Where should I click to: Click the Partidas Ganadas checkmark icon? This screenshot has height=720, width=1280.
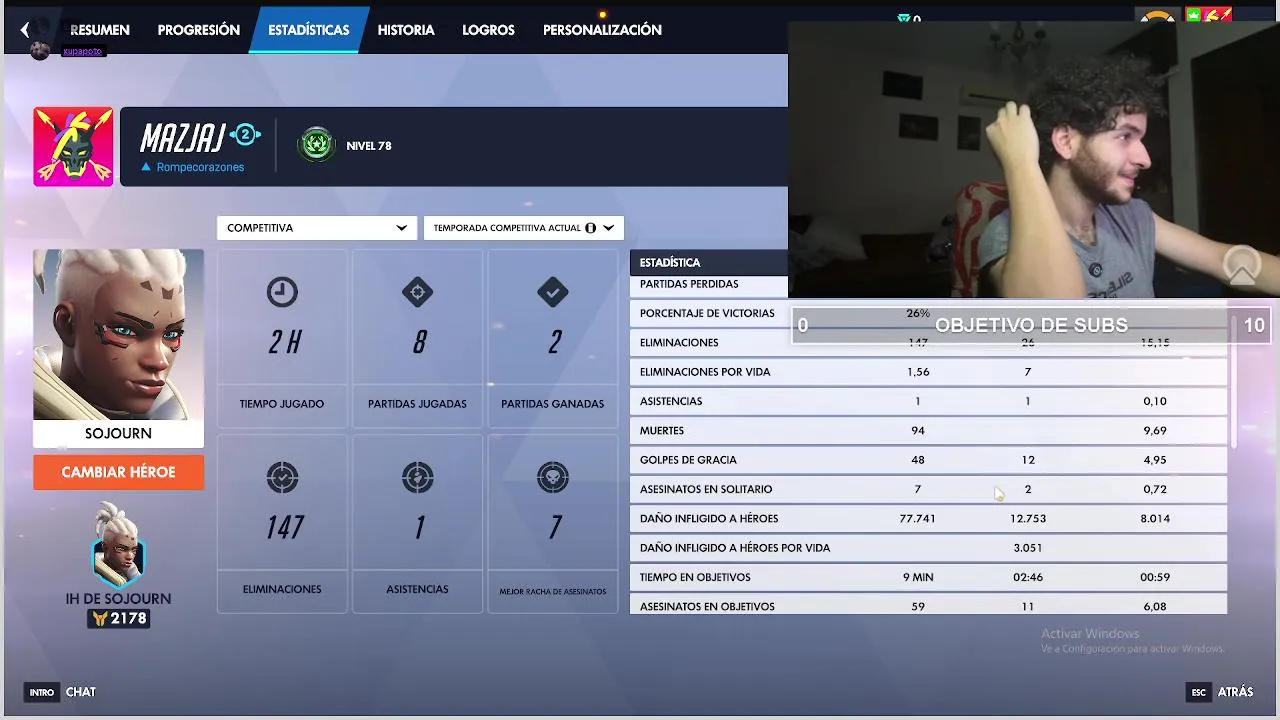point(552,292)
